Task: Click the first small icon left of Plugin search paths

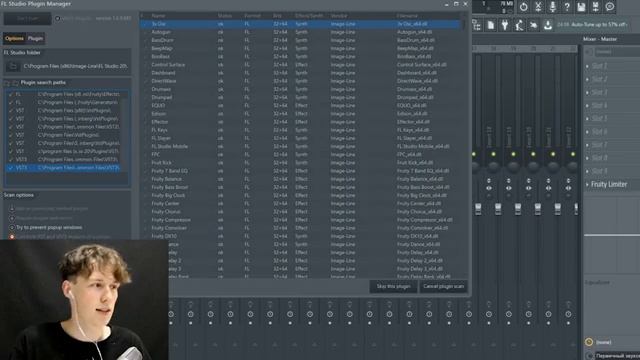Action: (x=7, y=83)
